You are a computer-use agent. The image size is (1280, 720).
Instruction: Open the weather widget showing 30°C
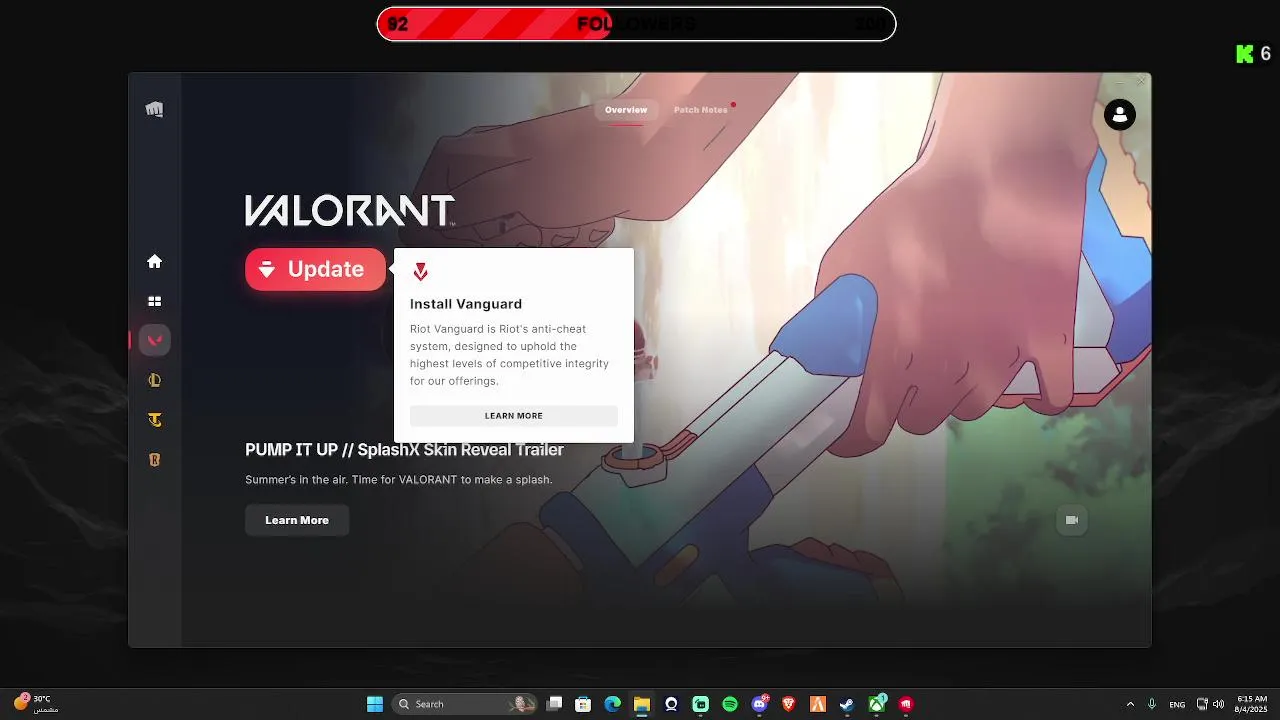pyautogui.click(x=34, y=704)
